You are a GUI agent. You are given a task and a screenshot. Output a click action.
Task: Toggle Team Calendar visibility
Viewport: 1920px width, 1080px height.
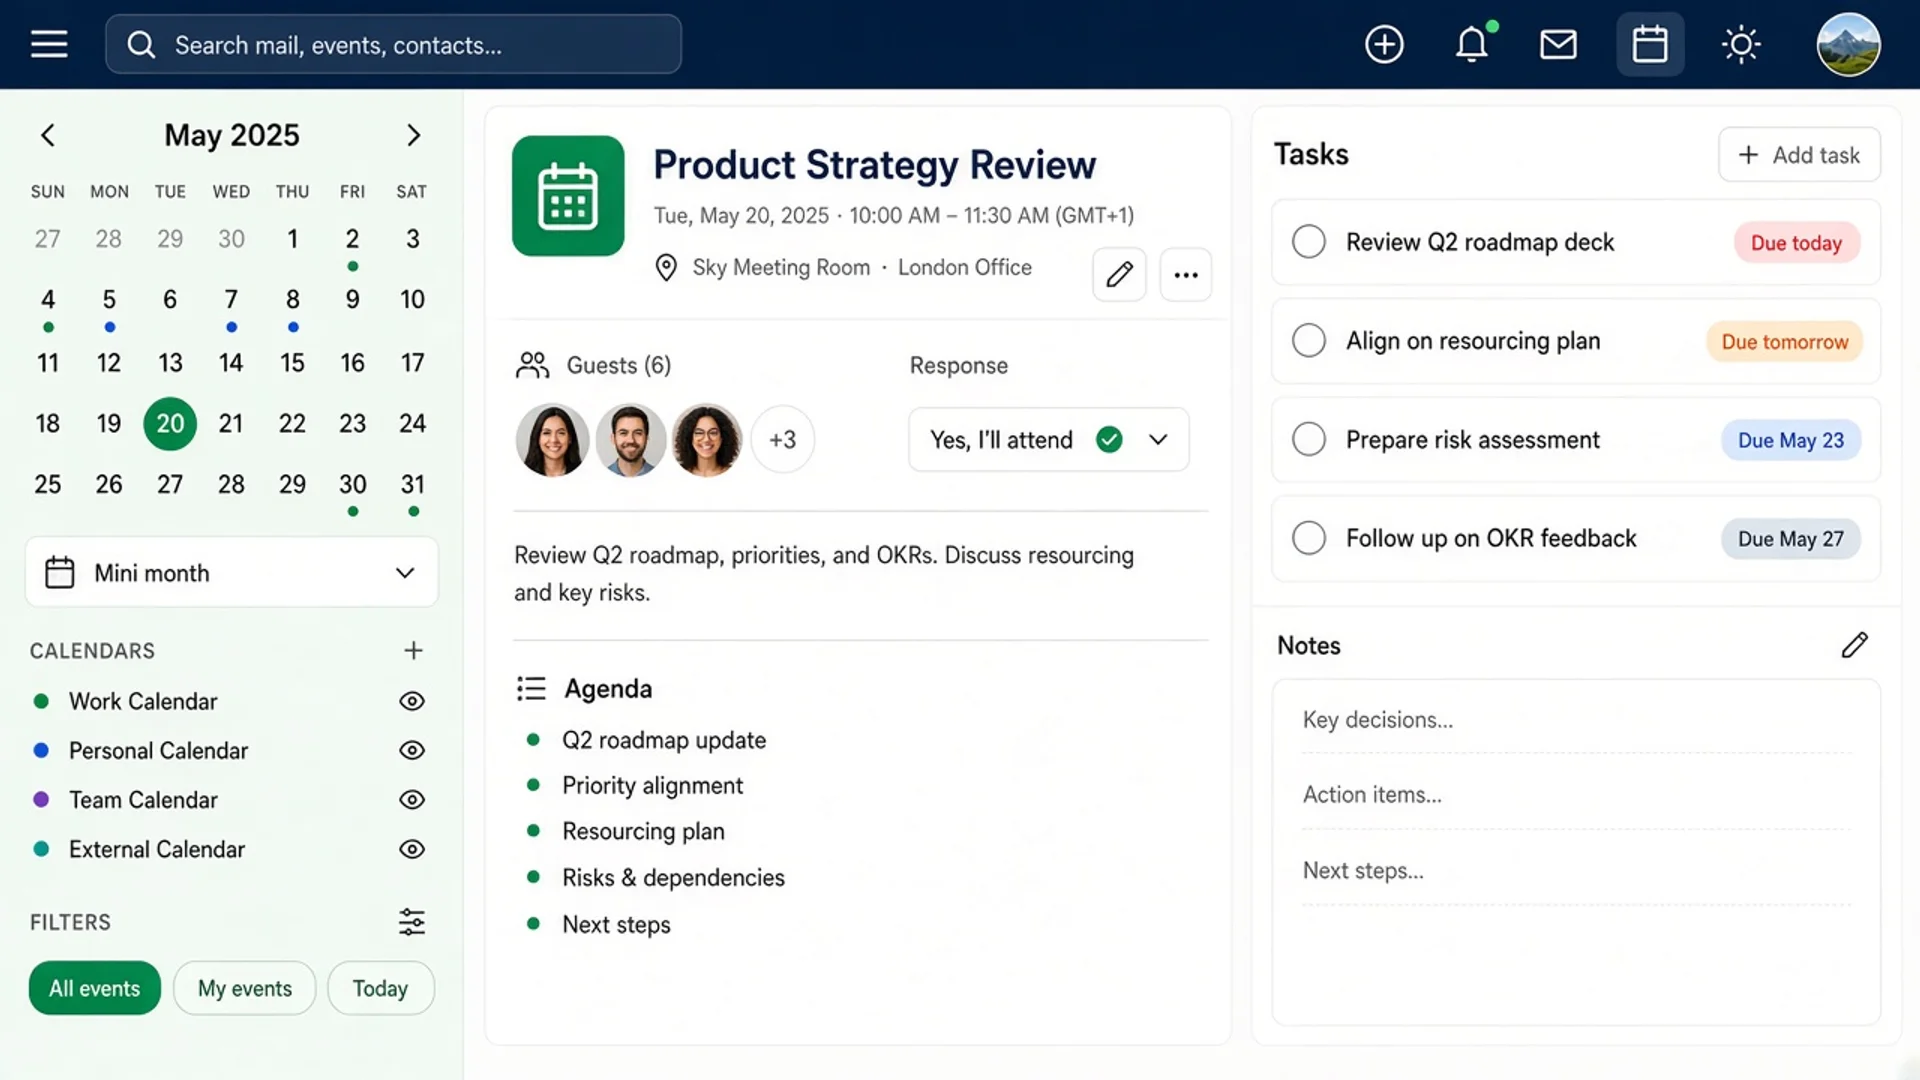coord(412,800)
